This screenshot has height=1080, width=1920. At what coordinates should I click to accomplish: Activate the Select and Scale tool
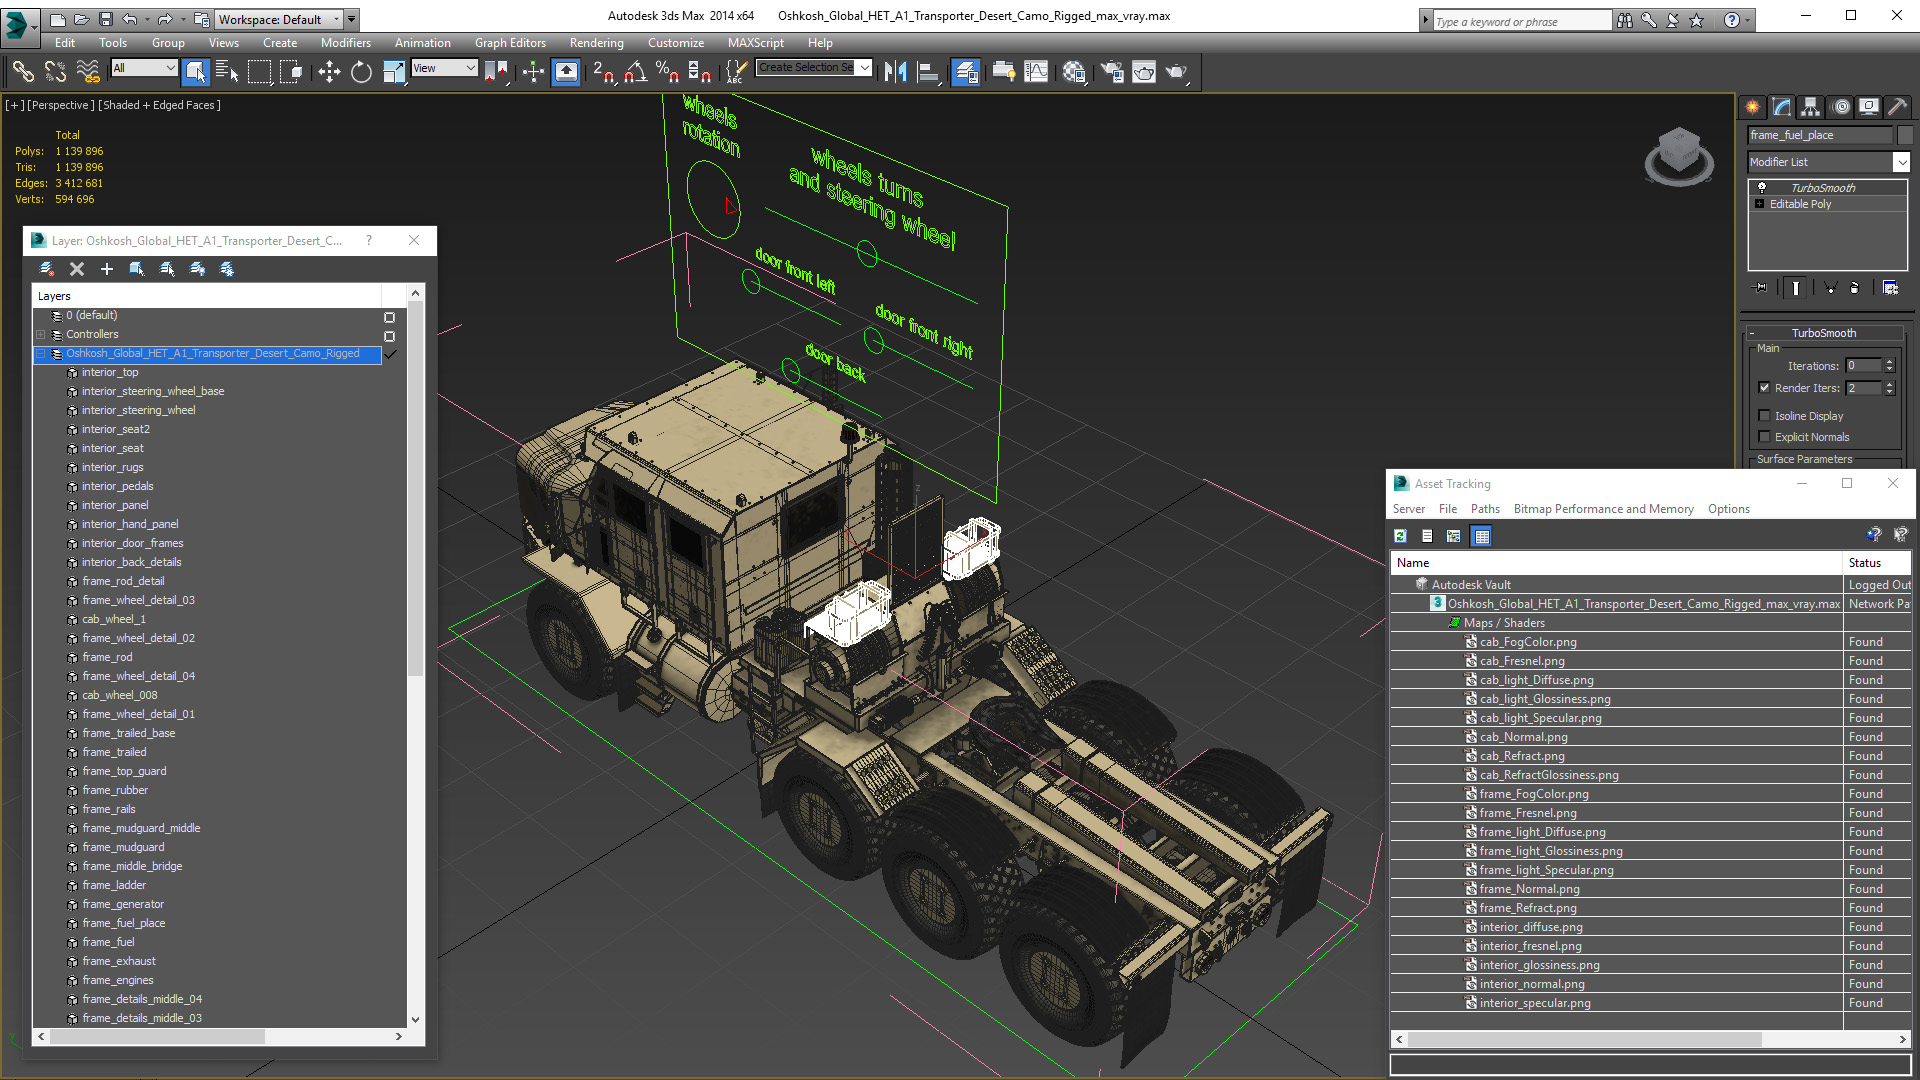click(394, 71)
